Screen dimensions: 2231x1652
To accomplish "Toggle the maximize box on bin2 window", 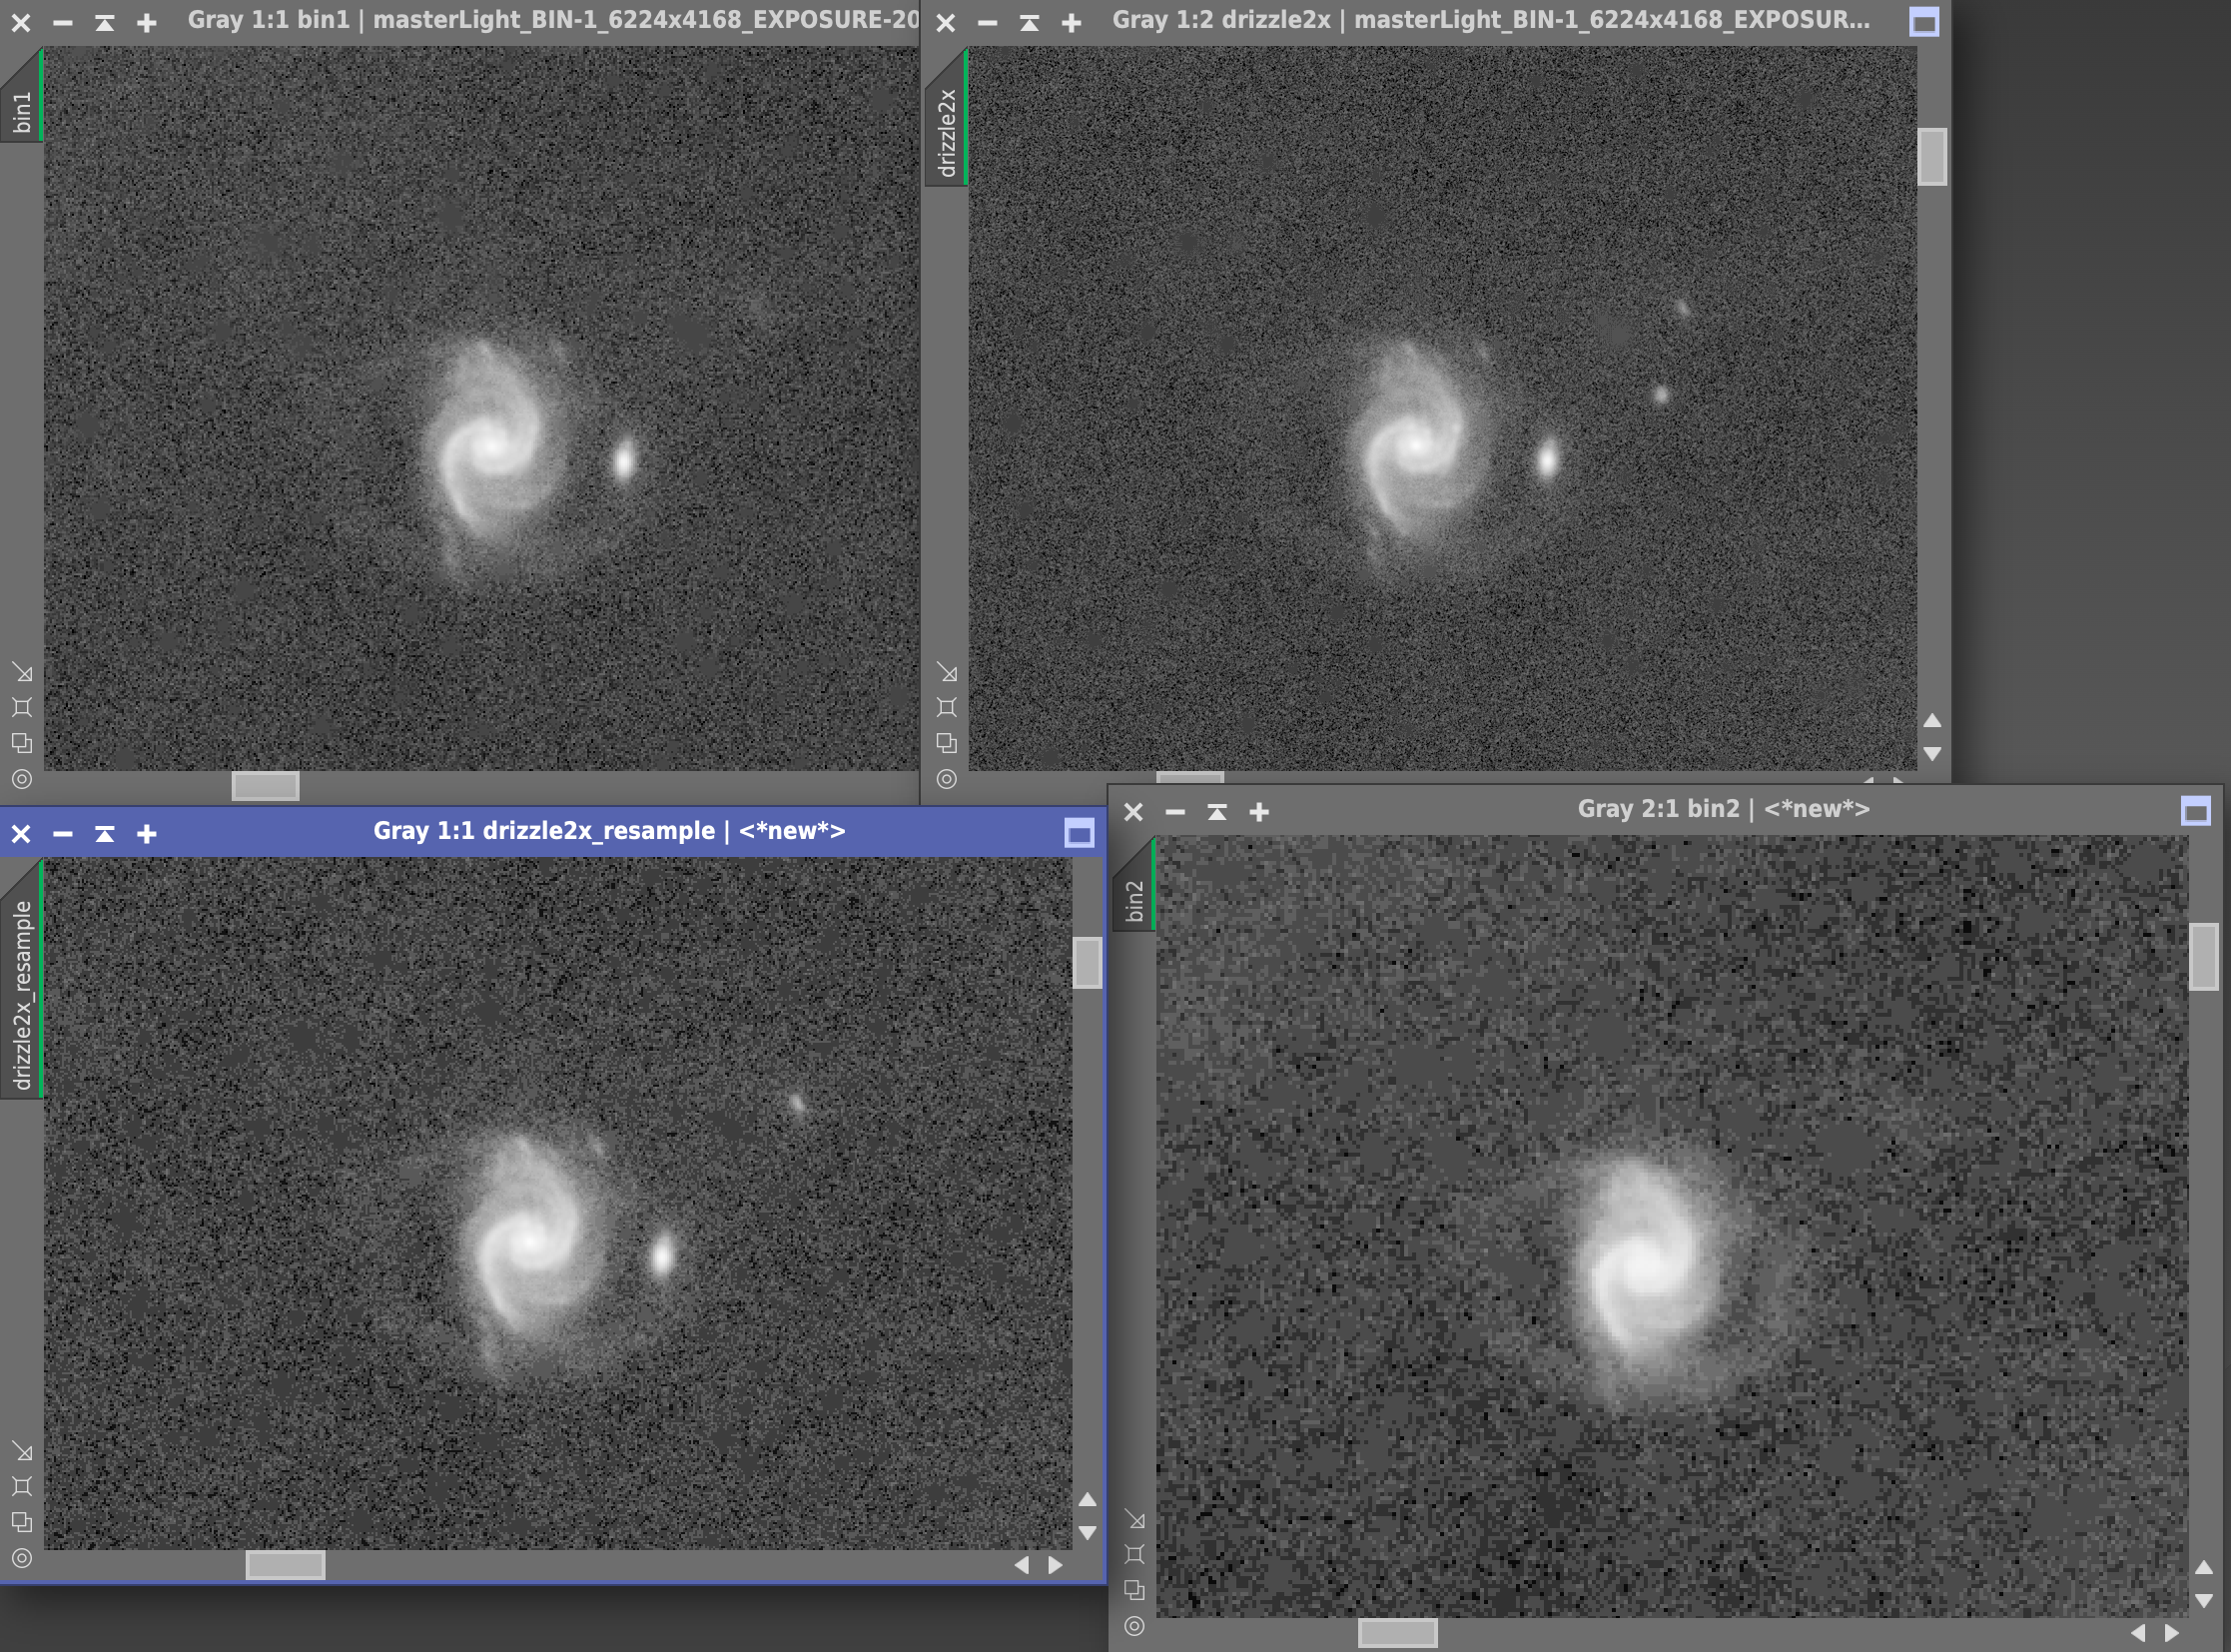I will pyautogui.click(x=2195, y=811).
